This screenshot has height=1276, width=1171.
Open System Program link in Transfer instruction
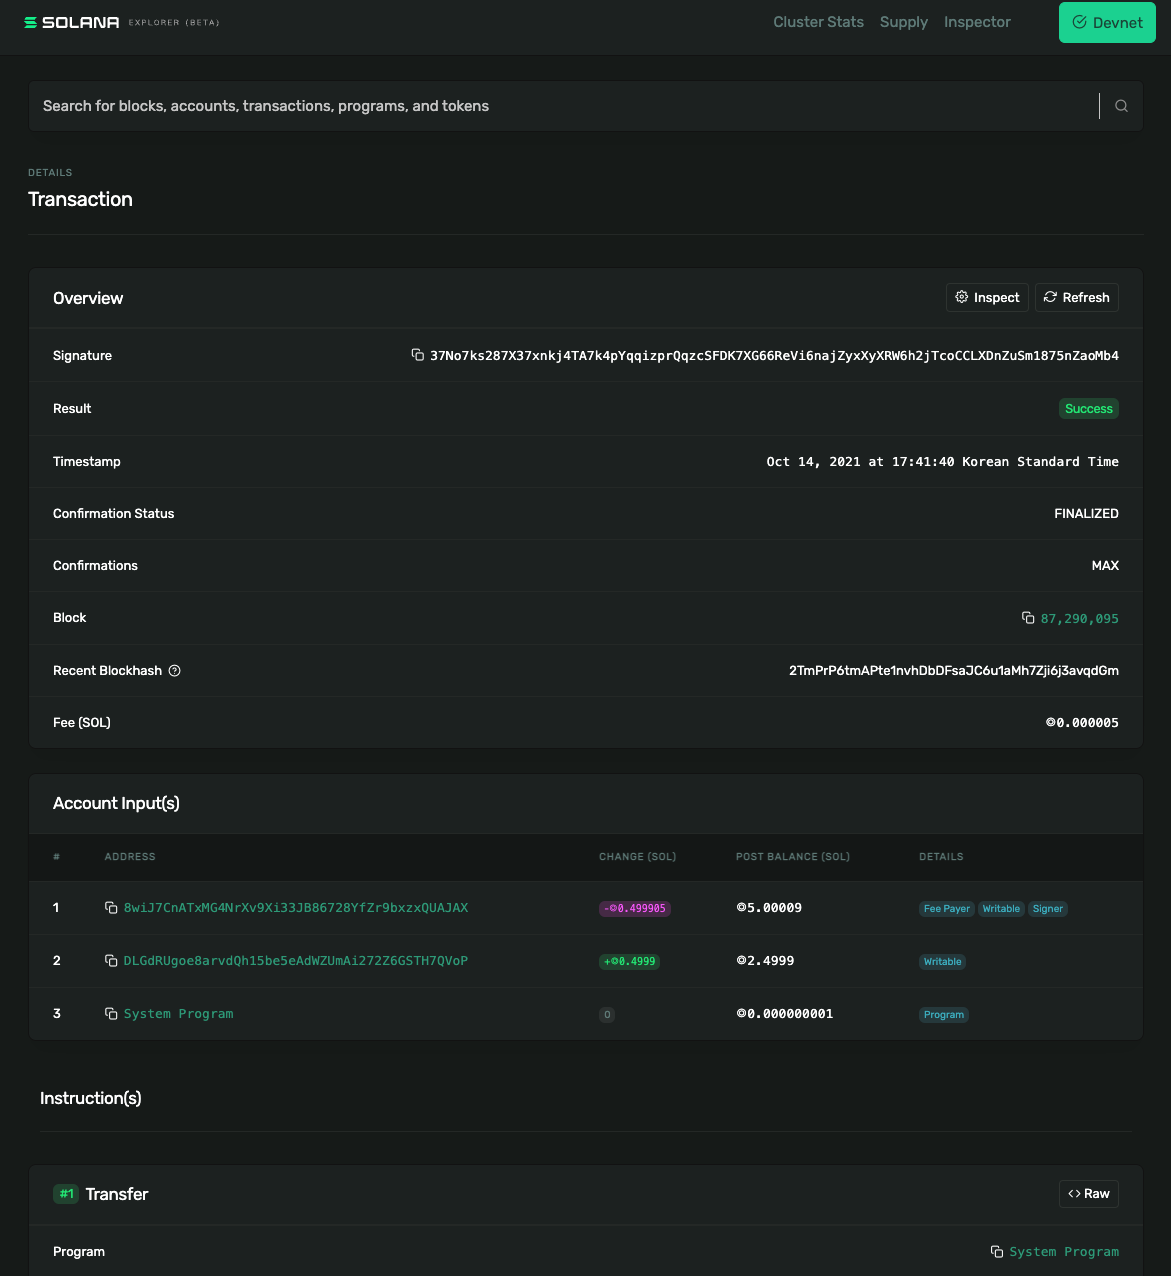point(1064,1252)
